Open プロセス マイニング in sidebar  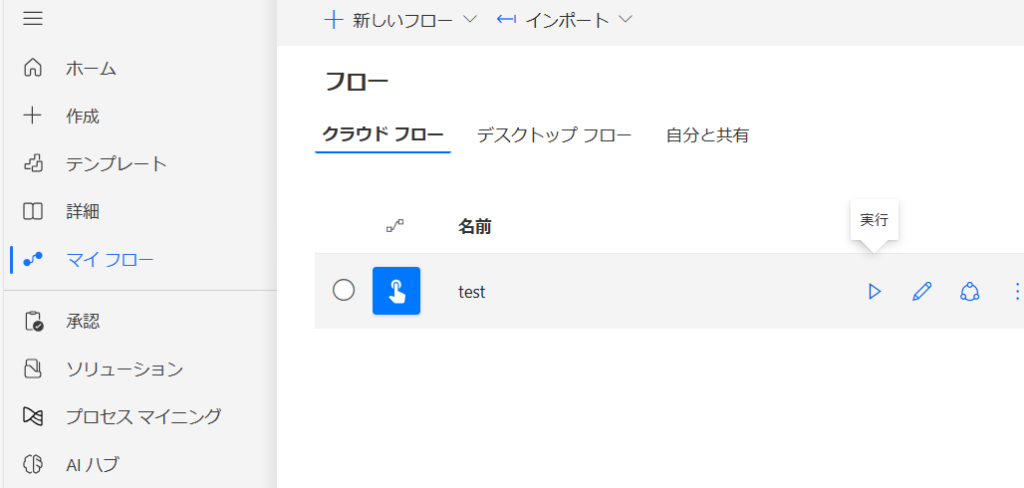click(143, 416)
